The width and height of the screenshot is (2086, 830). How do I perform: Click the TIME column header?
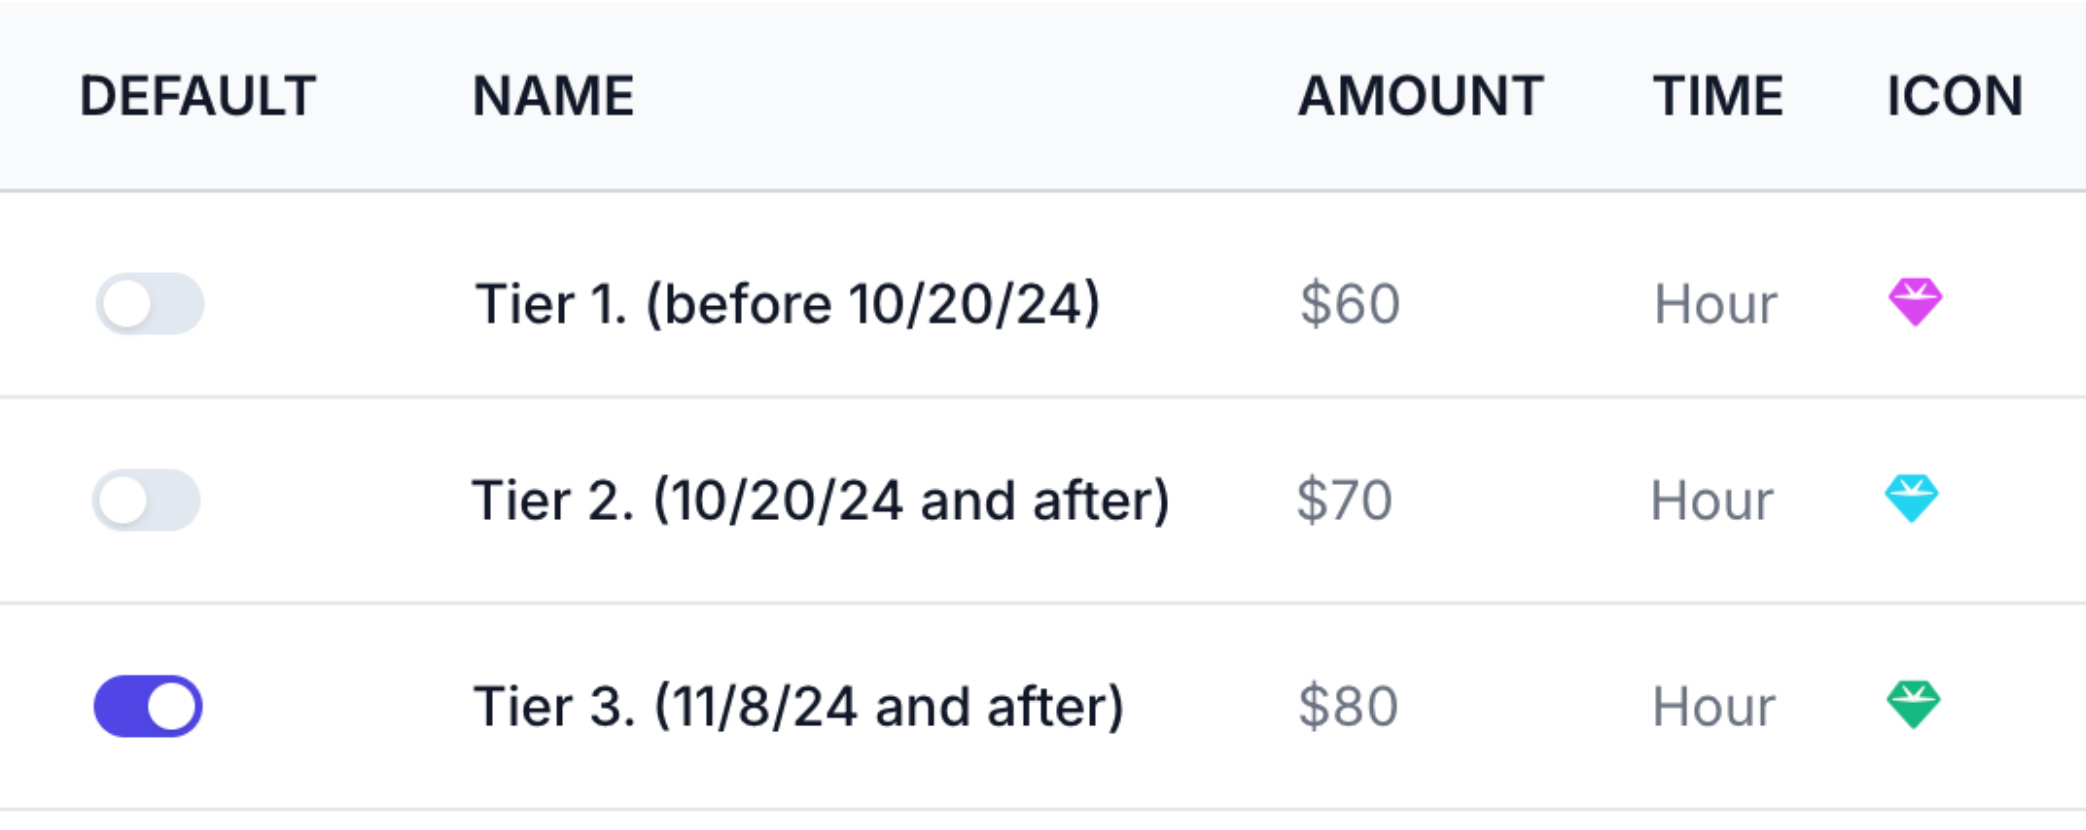[x=1717, y=96]
